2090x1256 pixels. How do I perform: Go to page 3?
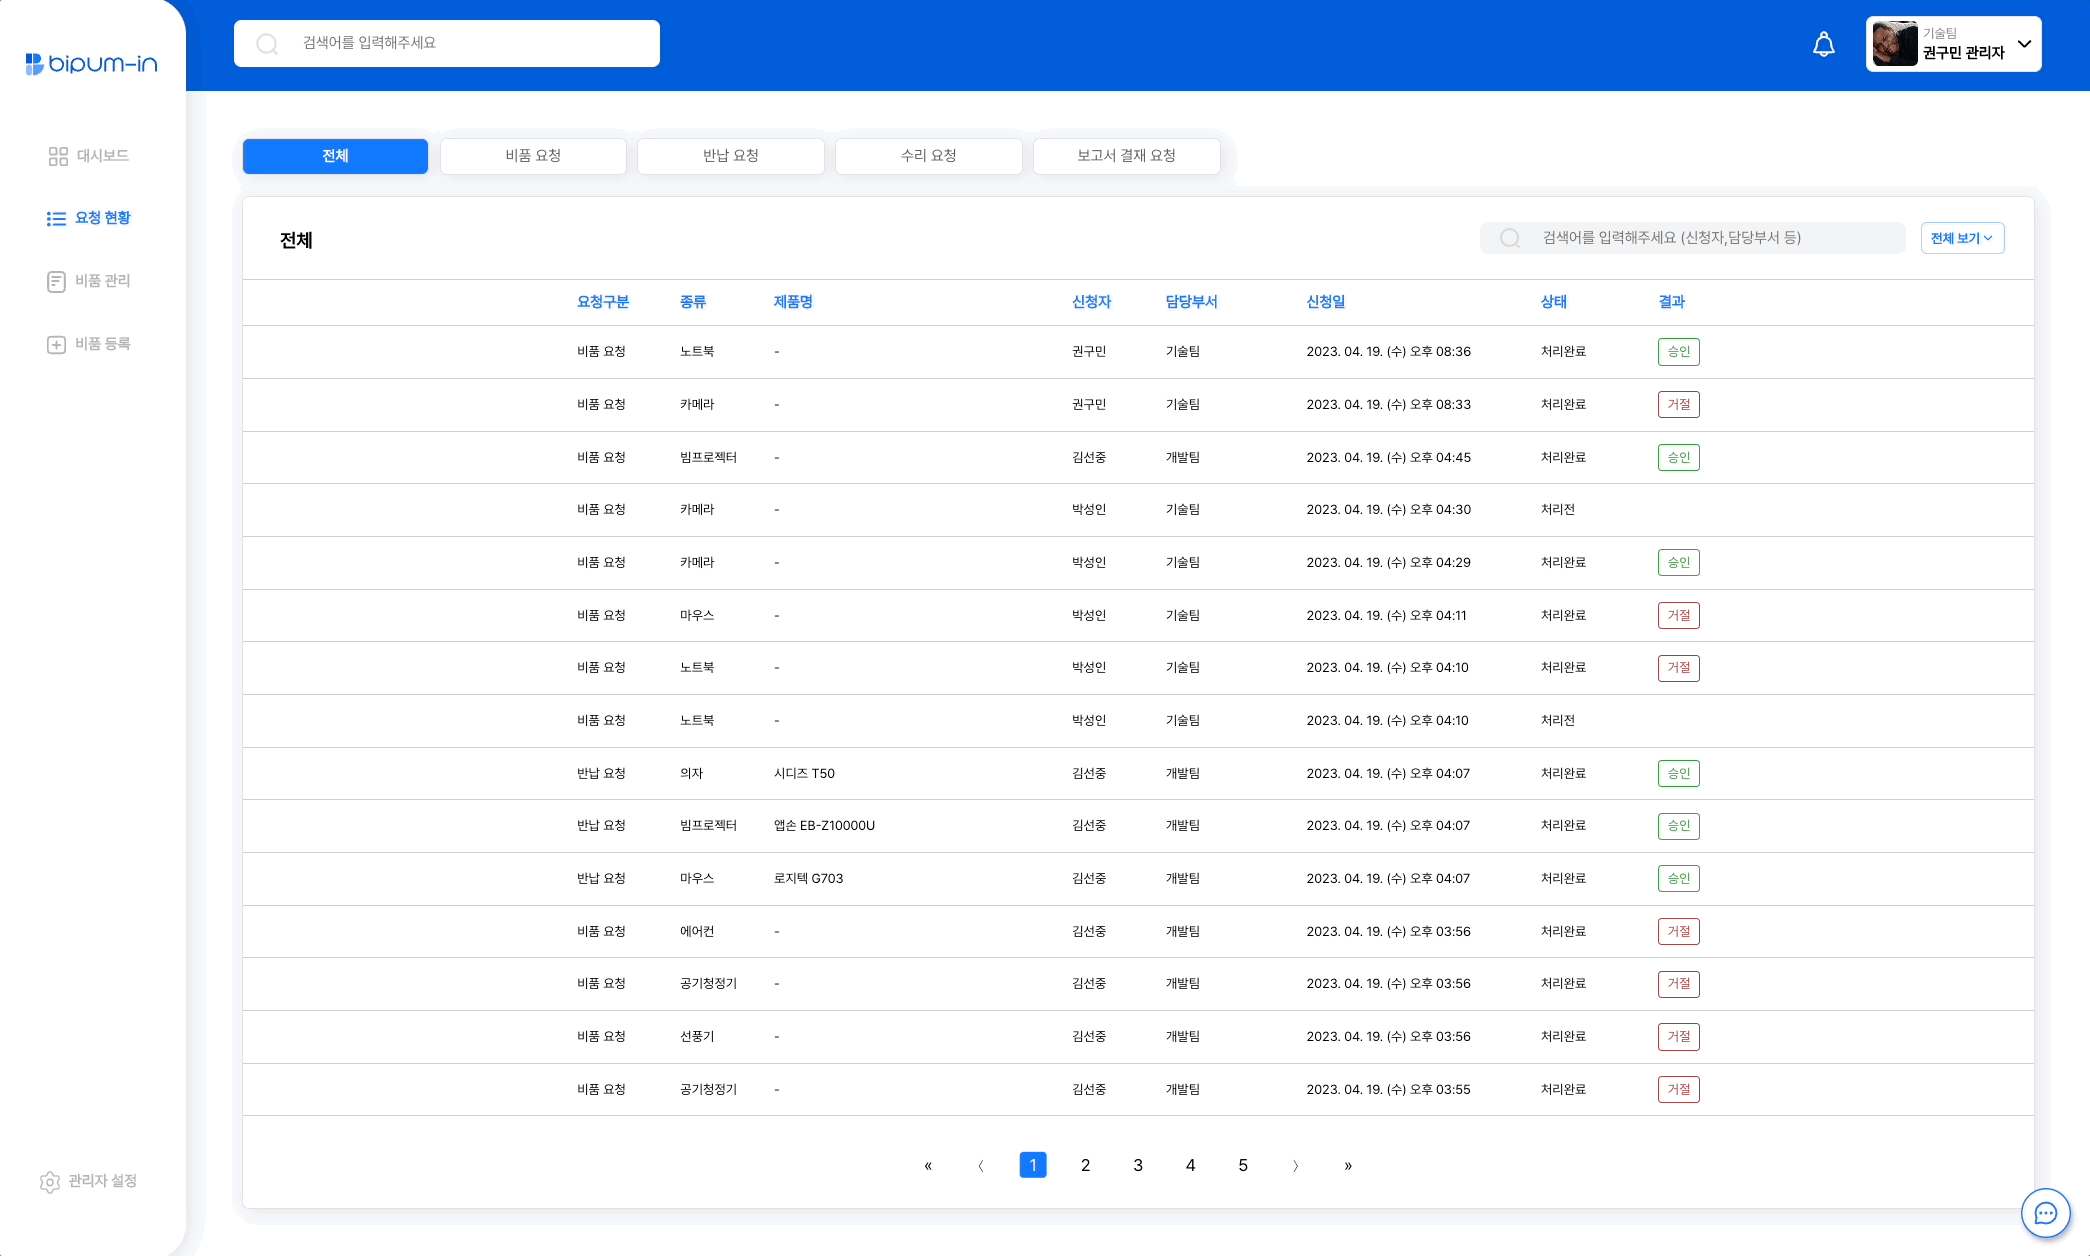pyautogui.click(x=1138, y=1165)
